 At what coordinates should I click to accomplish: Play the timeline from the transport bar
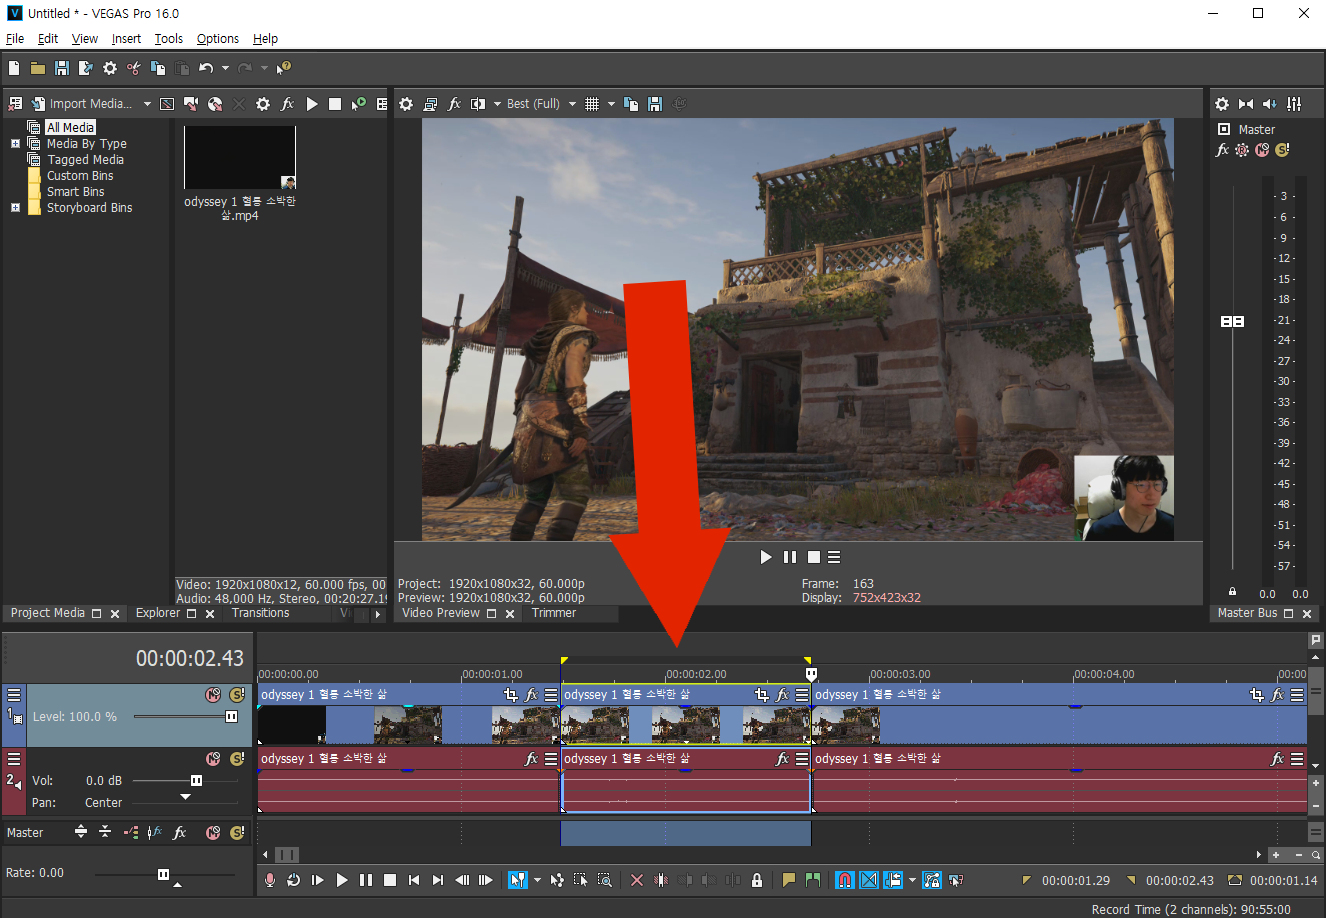click(342, 880)
